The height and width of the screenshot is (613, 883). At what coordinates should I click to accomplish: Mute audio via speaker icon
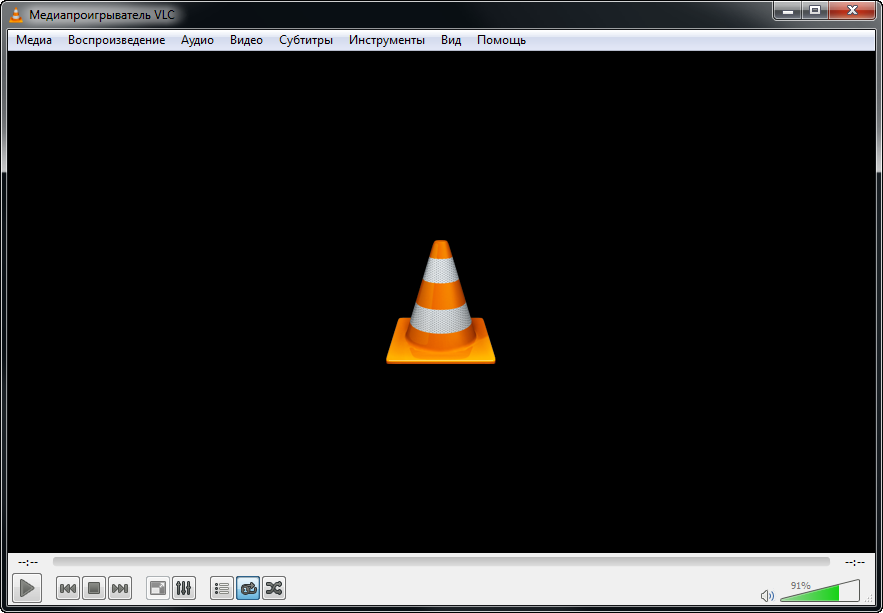coord(767,596)
